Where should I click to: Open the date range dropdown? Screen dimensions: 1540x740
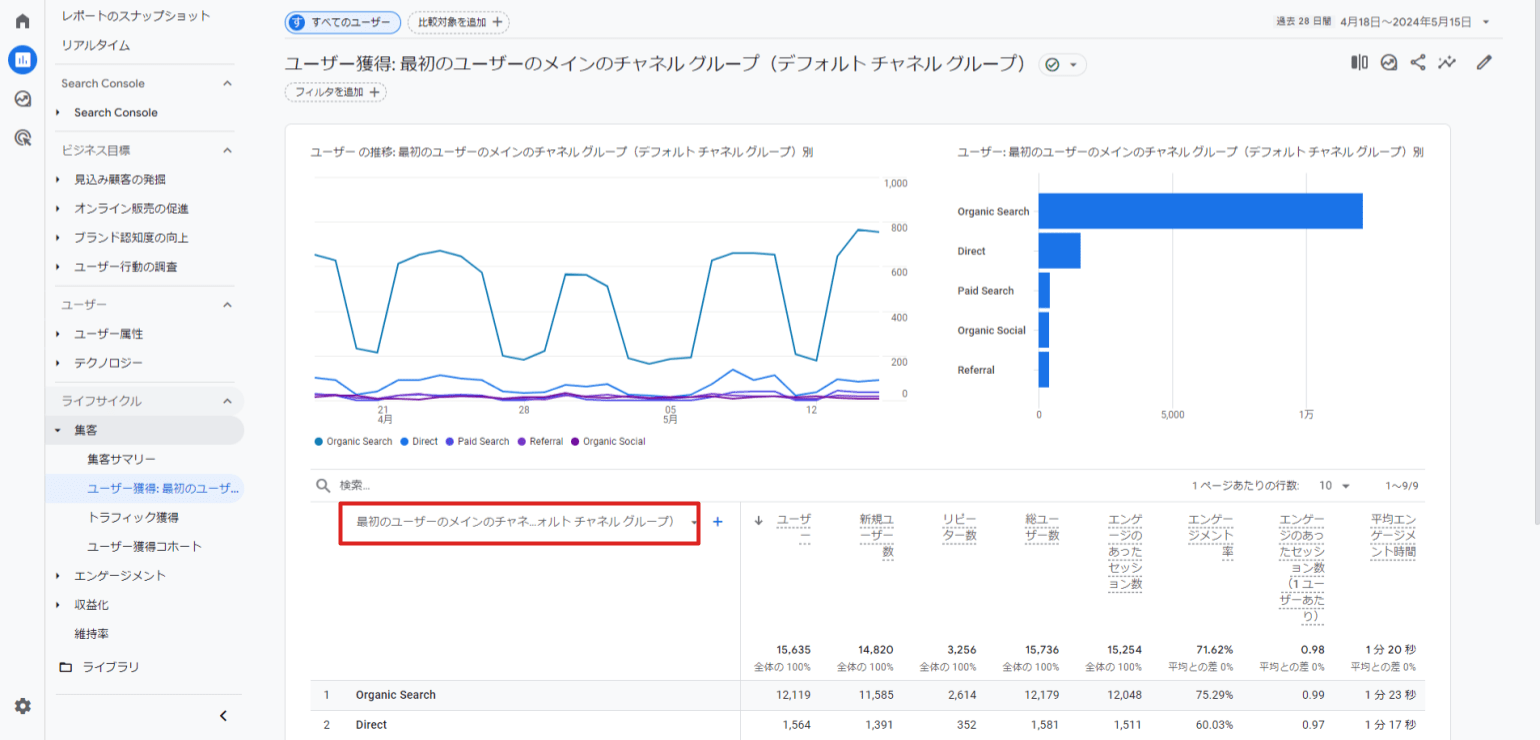1486,22
